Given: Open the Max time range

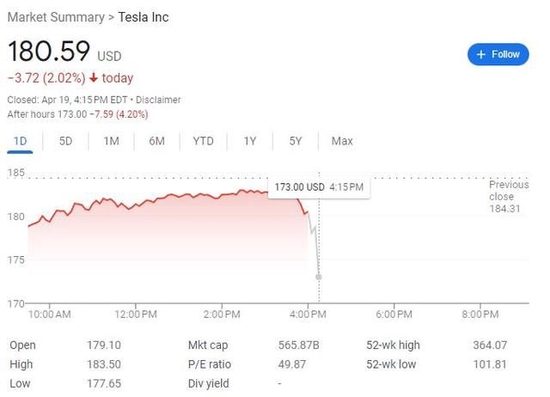Looking at the screenshot, I should point(342,141).
